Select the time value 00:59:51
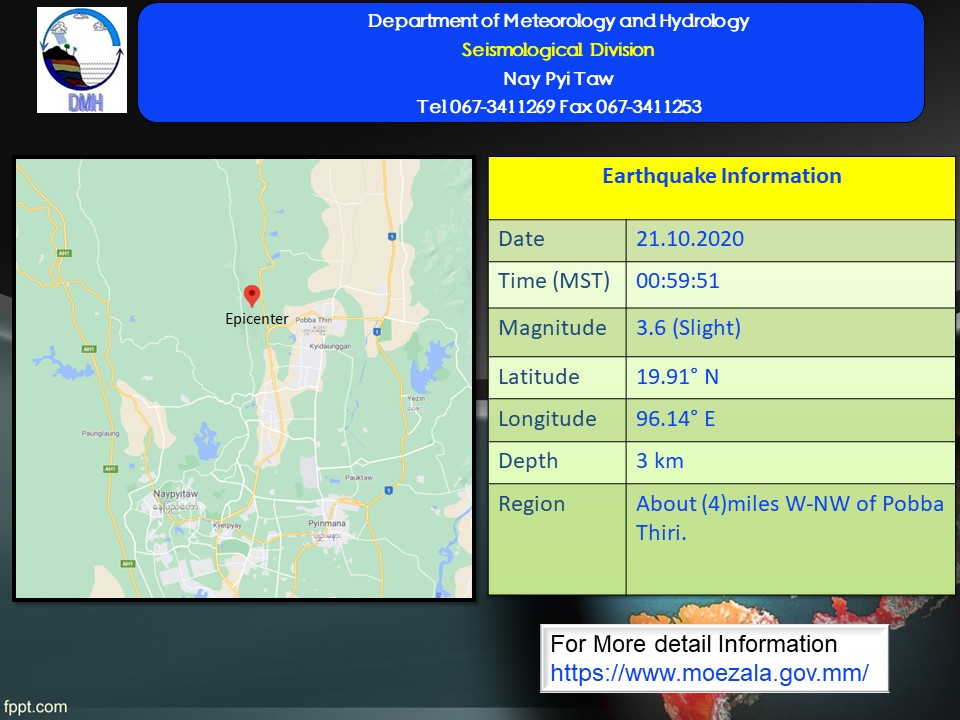The height and width of the screenshot is (720, 960). [x=678, y=281]
